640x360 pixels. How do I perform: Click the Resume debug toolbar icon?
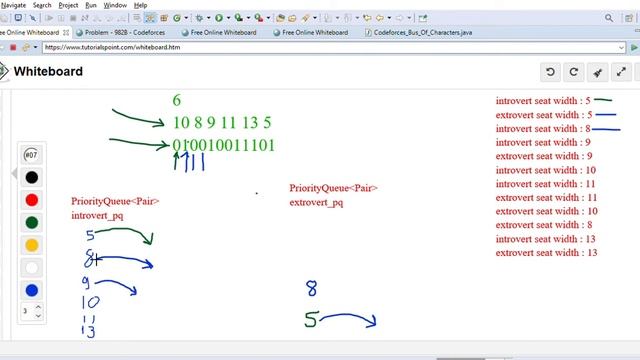(49, 18)
